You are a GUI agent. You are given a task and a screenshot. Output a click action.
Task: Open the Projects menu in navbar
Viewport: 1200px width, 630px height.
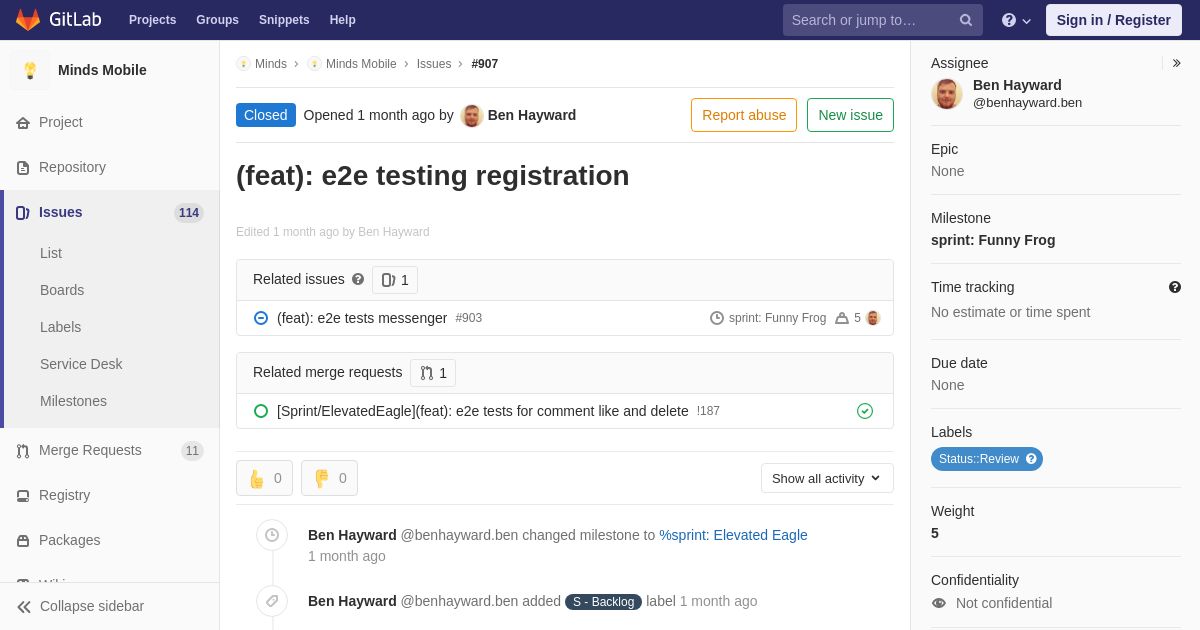click(x=152, y=20)
